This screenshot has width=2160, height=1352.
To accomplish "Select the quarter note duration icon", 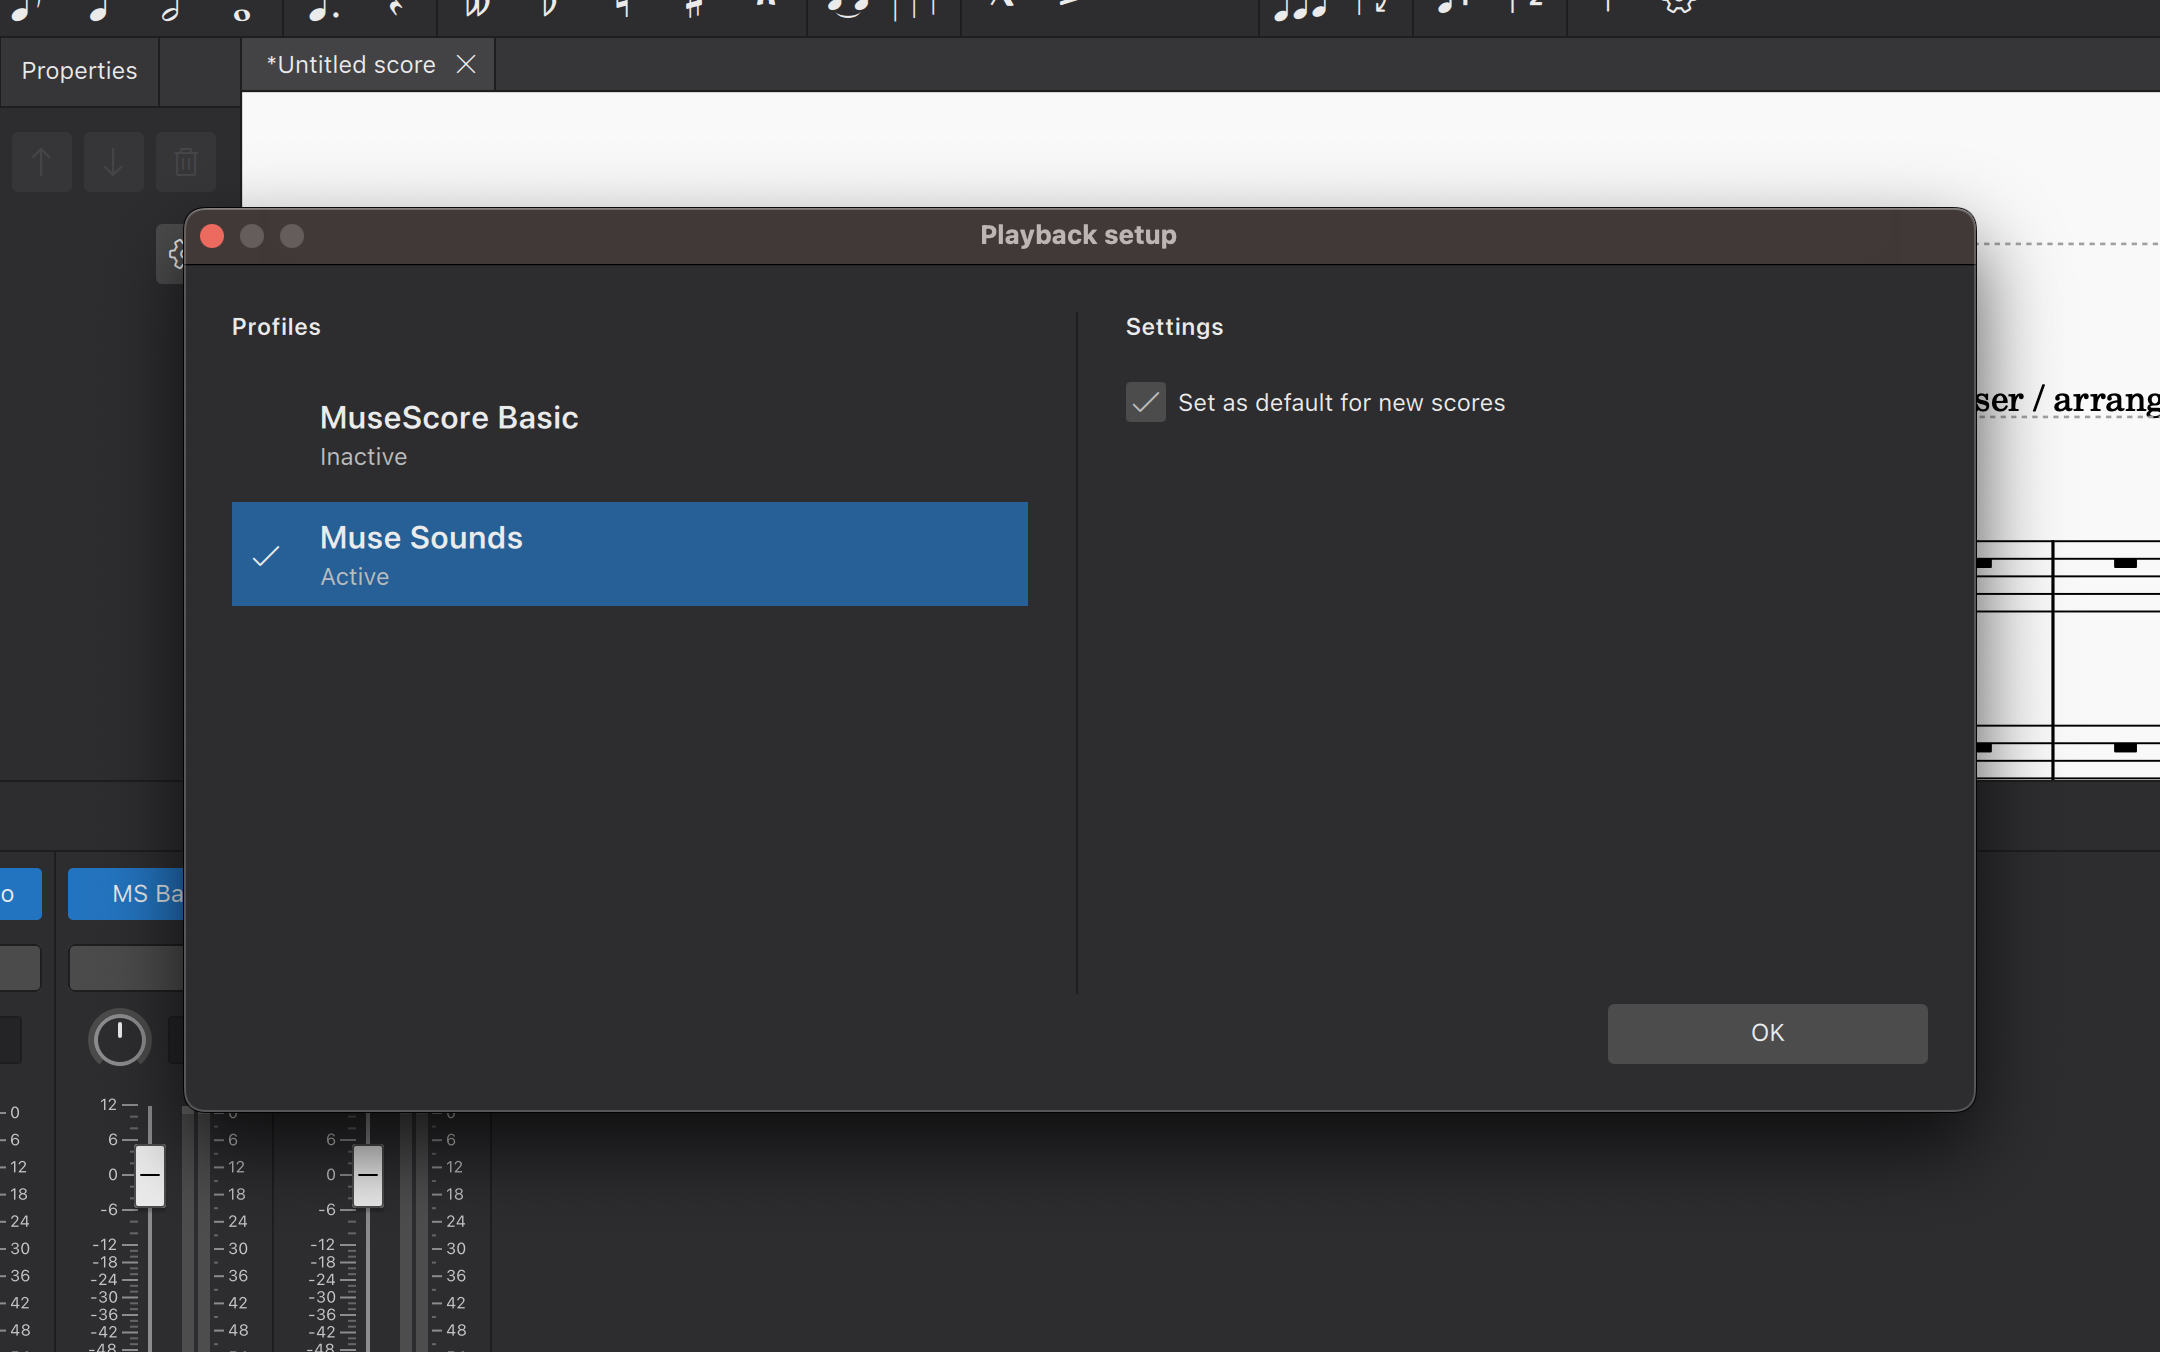I will pos(98,10).
